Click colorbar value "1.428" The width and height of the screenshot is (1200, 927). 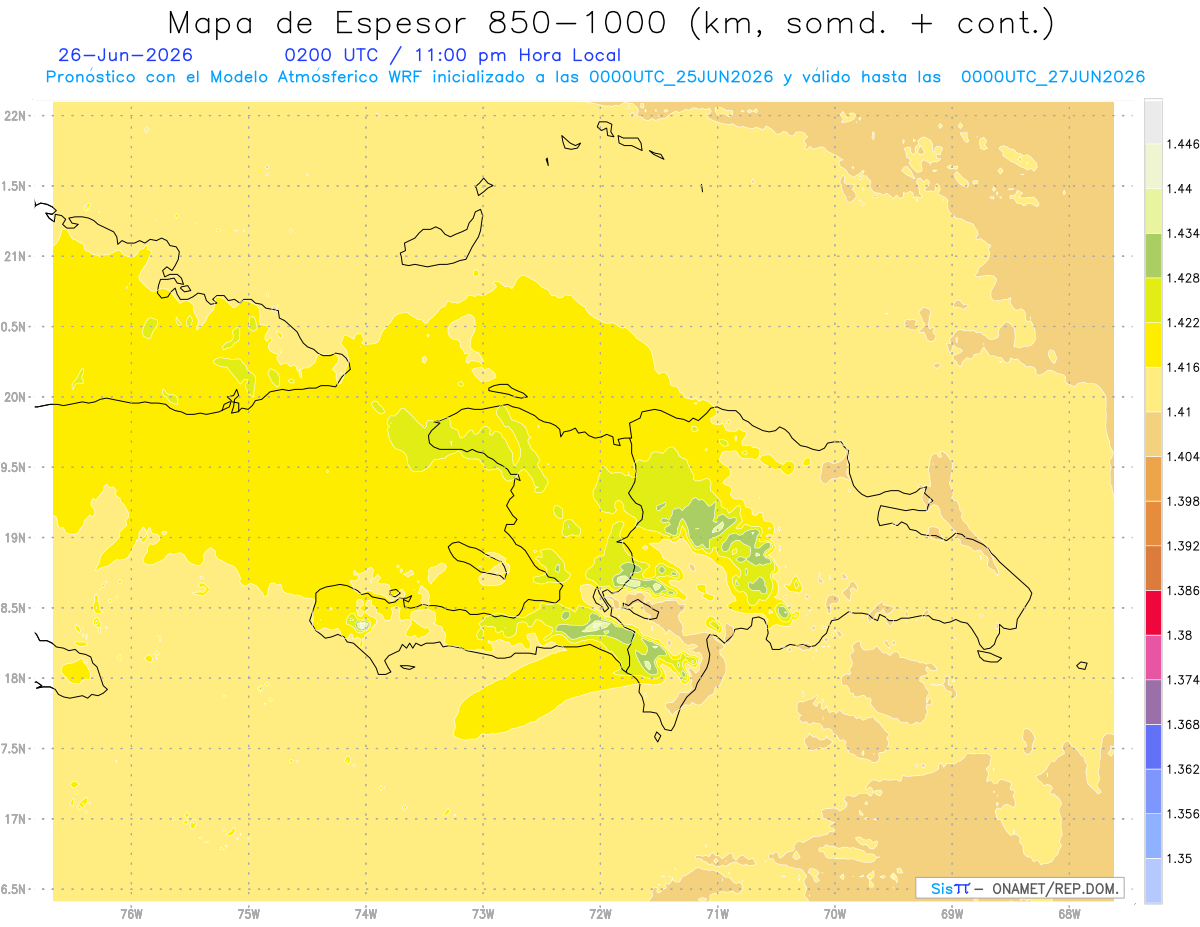click(1183, 278)
